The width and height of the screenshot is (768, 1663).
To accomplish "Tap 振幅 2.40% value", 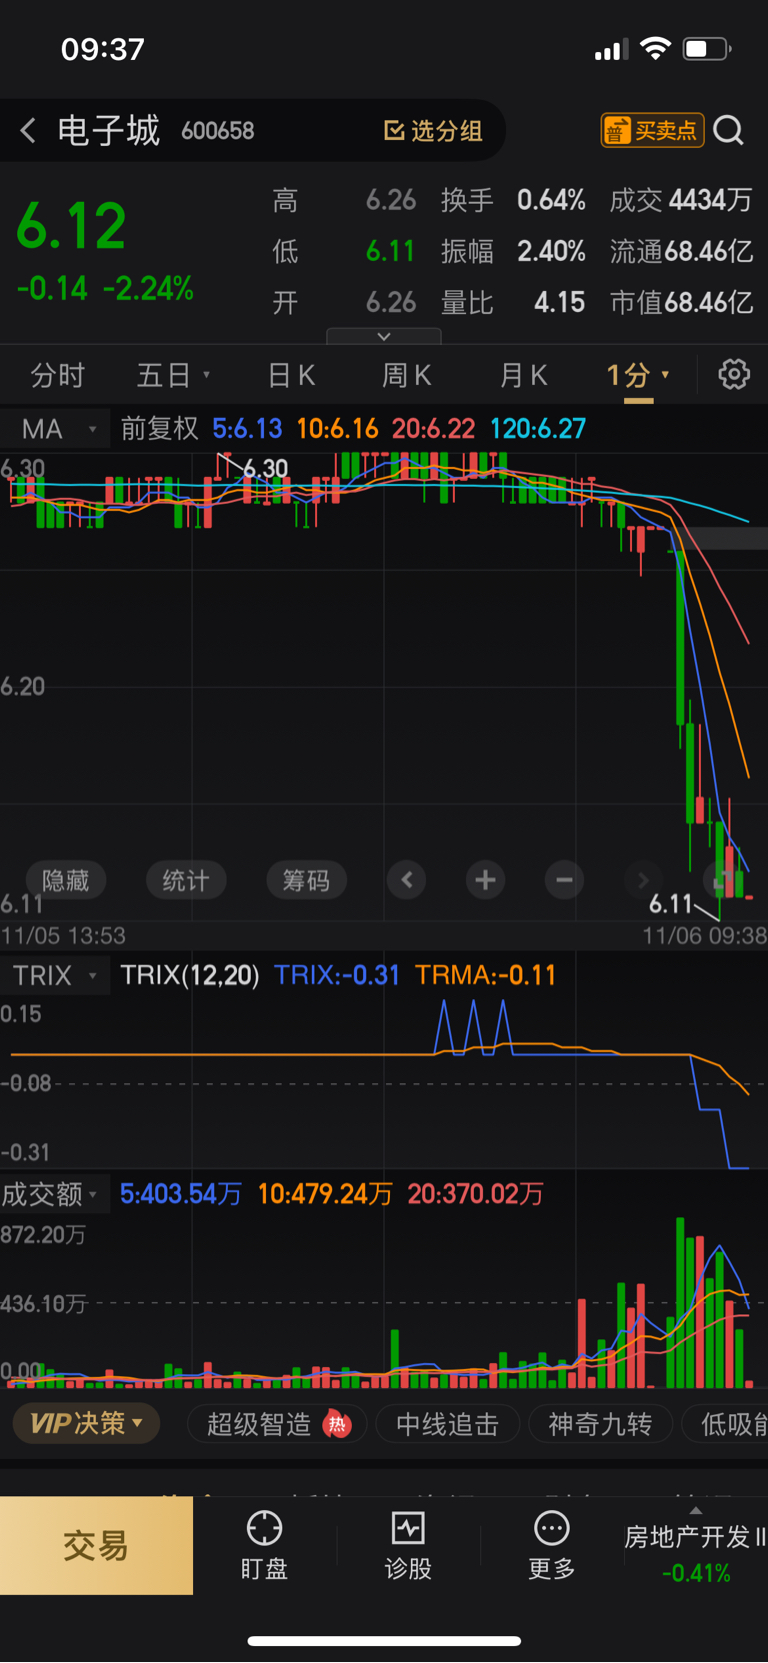I will click(x=551, y=251).
